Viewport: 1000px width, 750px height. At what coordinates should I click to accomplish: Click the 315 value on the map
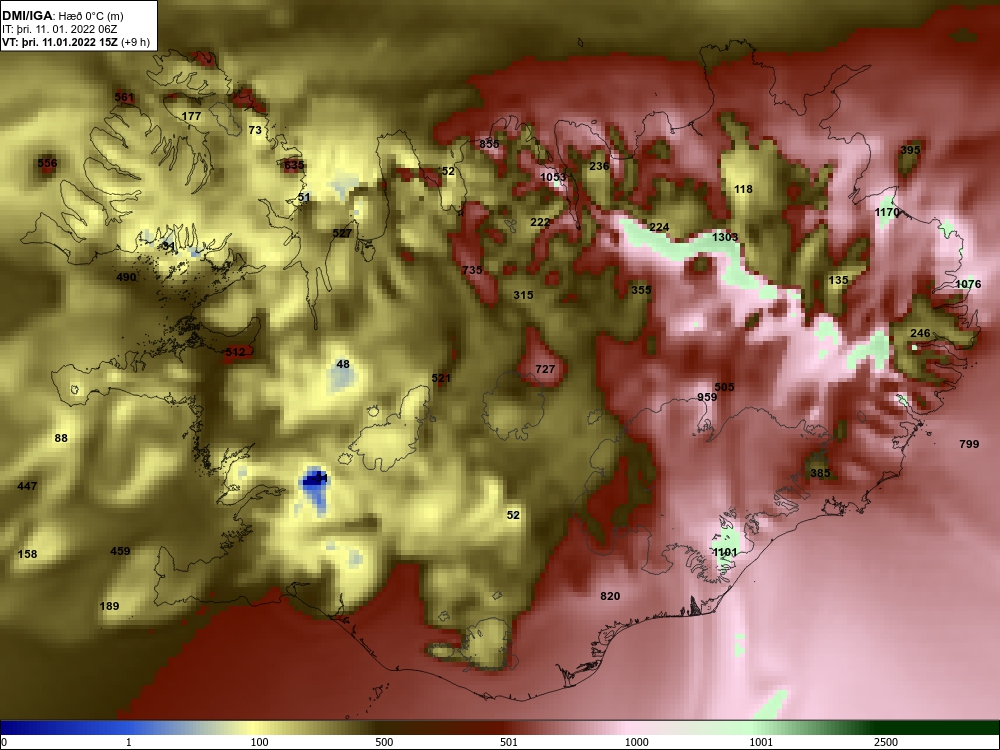(523, 295)
